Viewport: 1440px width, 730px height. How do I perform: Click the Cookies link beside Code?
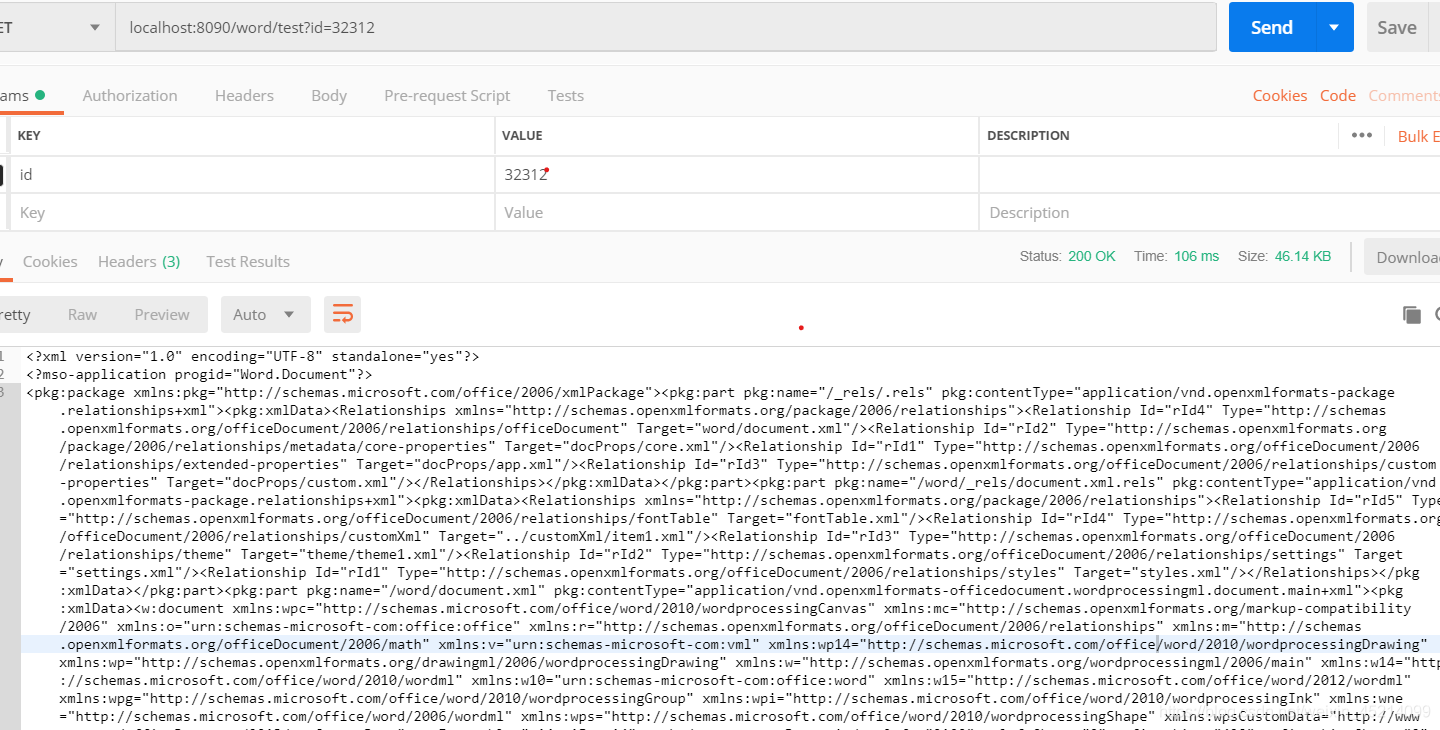tap(1280, 96)
